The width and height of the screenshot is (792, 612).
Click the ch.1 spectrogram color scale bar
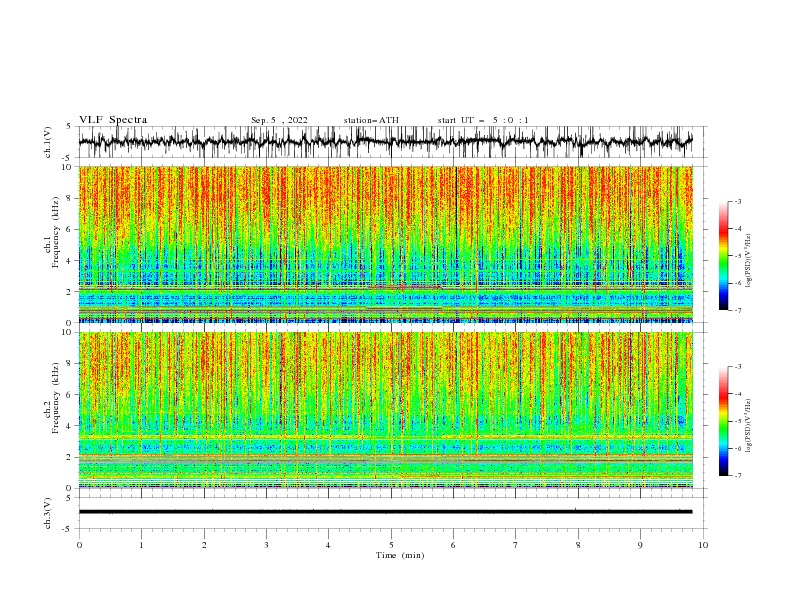pos(723,256)
